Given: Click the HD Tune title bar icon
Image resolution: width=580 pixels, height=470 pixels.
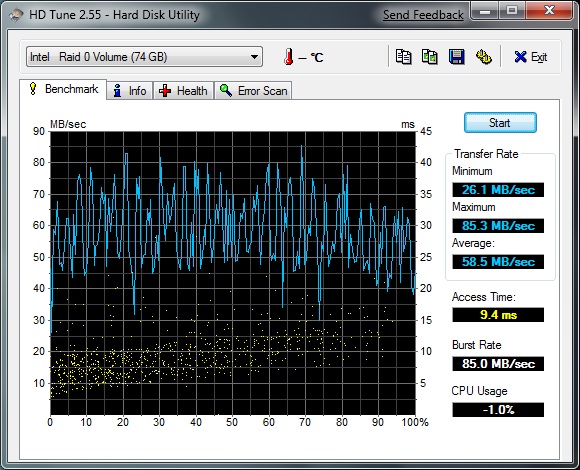Looking at the screenshot, I should (x=16, y=15).
